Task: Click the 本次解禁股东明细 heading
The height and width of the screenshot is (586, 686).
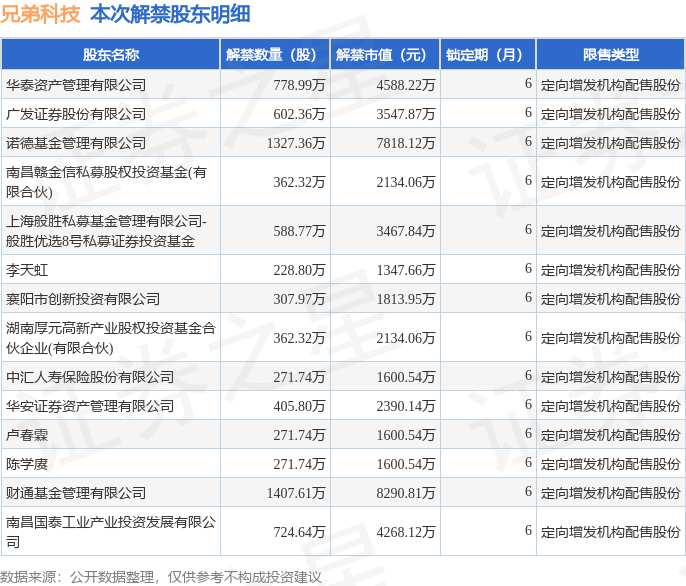Action: click(x=170, y=14)
